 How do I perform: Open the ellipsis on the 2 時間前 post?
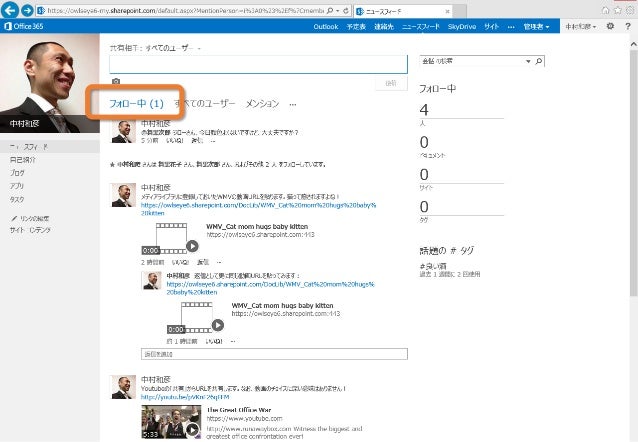[219, 263]
